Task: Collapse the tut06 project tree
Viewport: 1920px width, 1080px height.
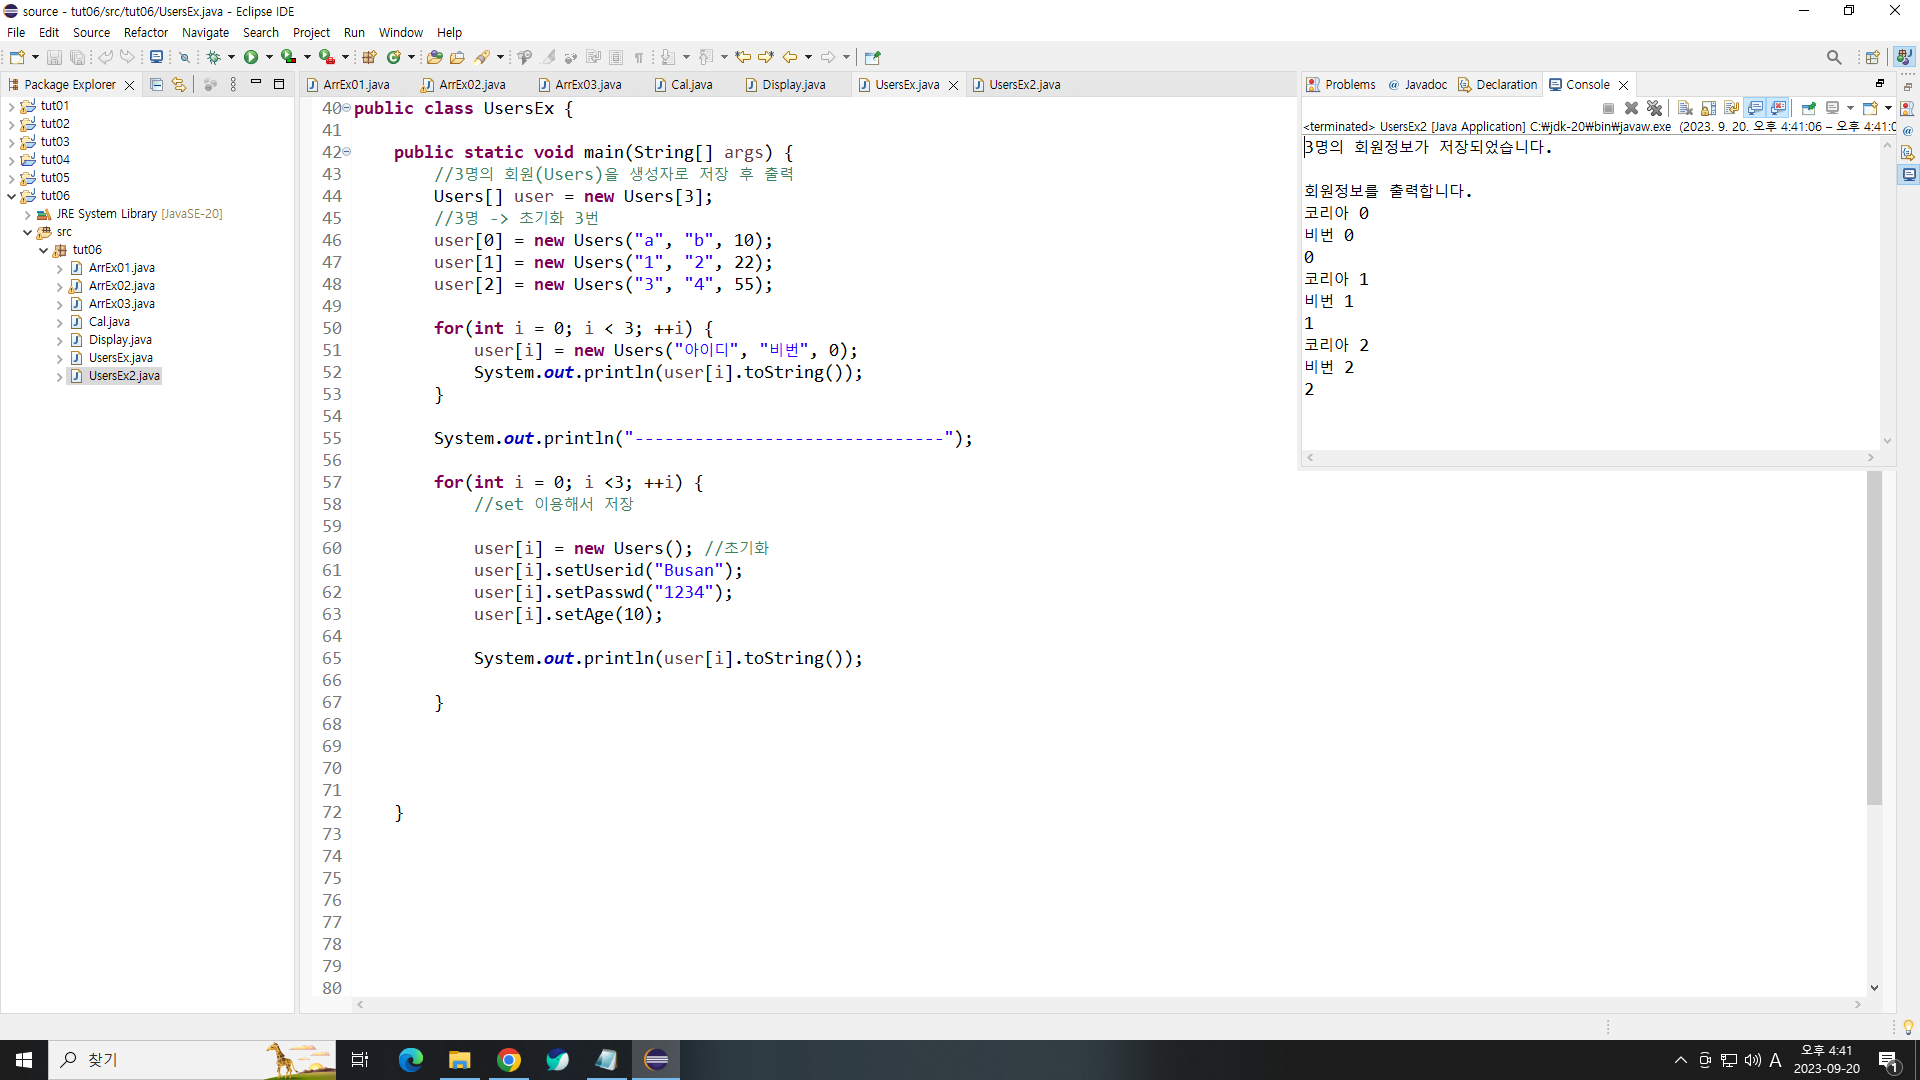Action: point(11,196)
